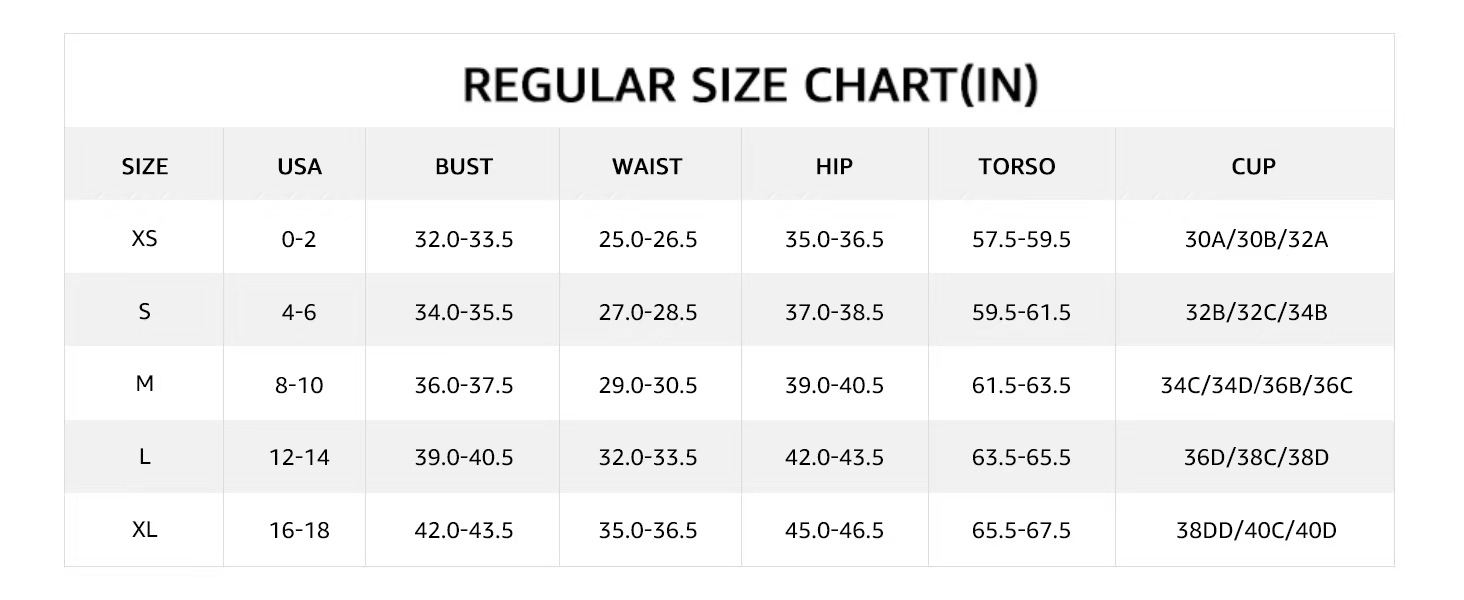Click the CUP column header
The image size is (1464, 600).
[x=1254, y=166]
